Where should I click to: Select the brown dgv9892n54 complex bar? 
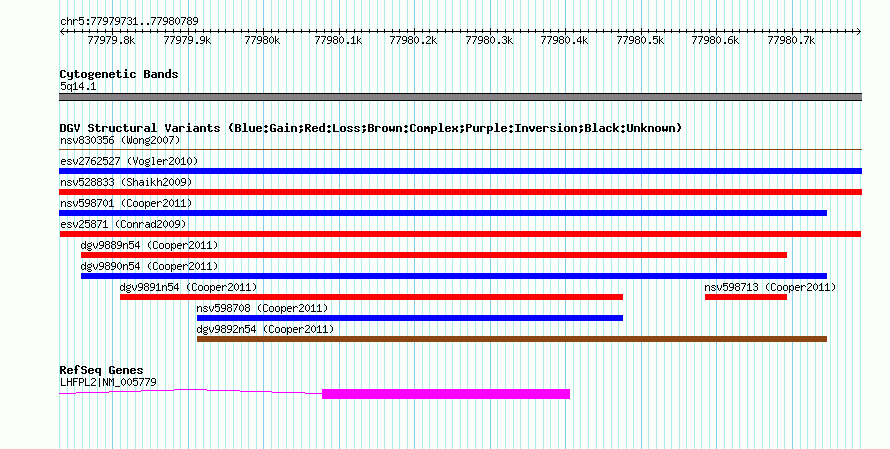(x=512, y=339)
